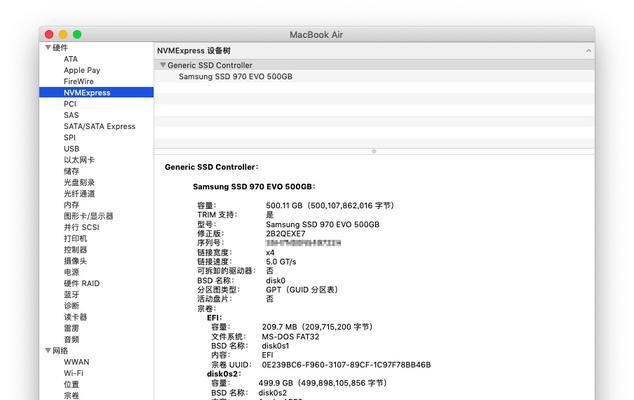Select 光纤通道 in the sidebar
The height and width of the screenshot is (400, 634).
(79, 193)
